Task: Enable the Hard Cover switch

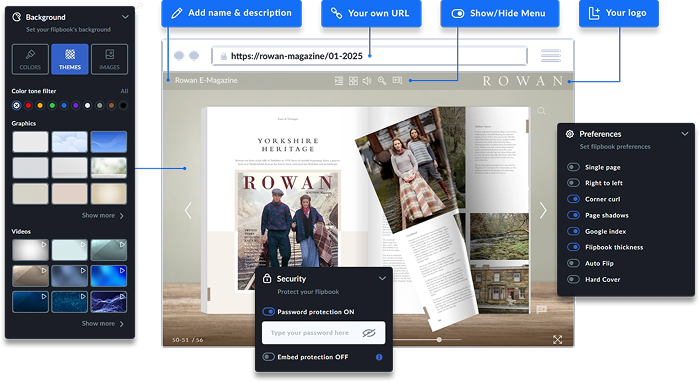Action: [x=573, y=279]
